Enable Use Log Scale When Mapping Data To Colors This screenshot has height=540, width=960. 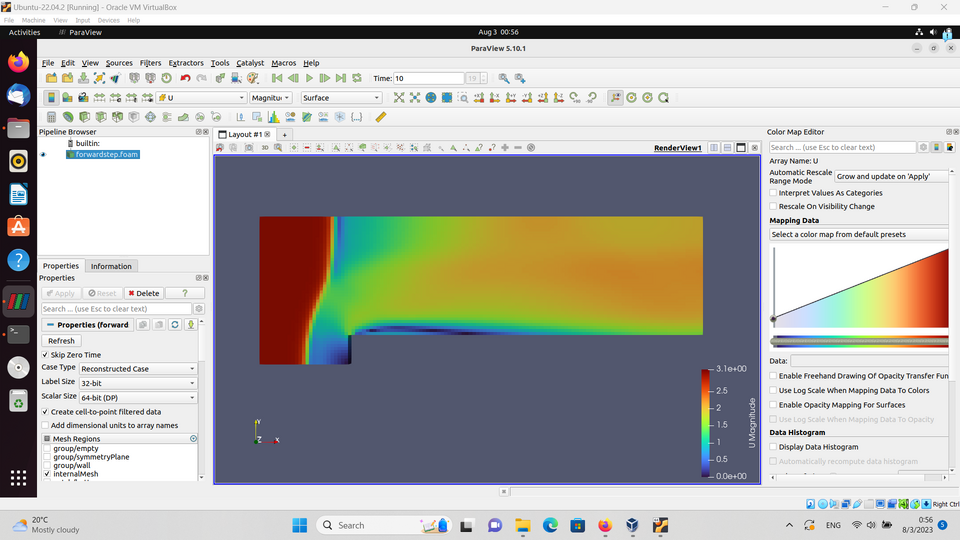[x=773, y=391]
